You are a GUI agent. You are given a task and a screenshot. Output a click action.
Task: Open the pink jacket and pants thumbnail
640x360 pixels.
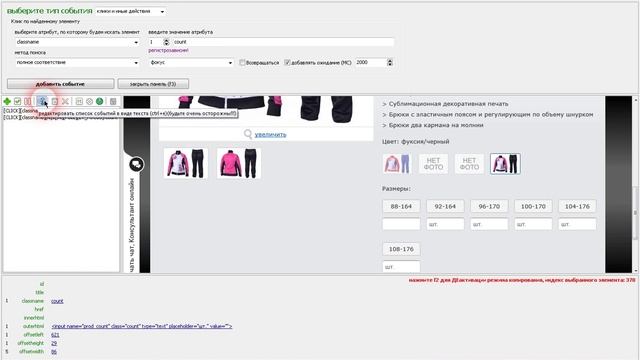(239, 163)
